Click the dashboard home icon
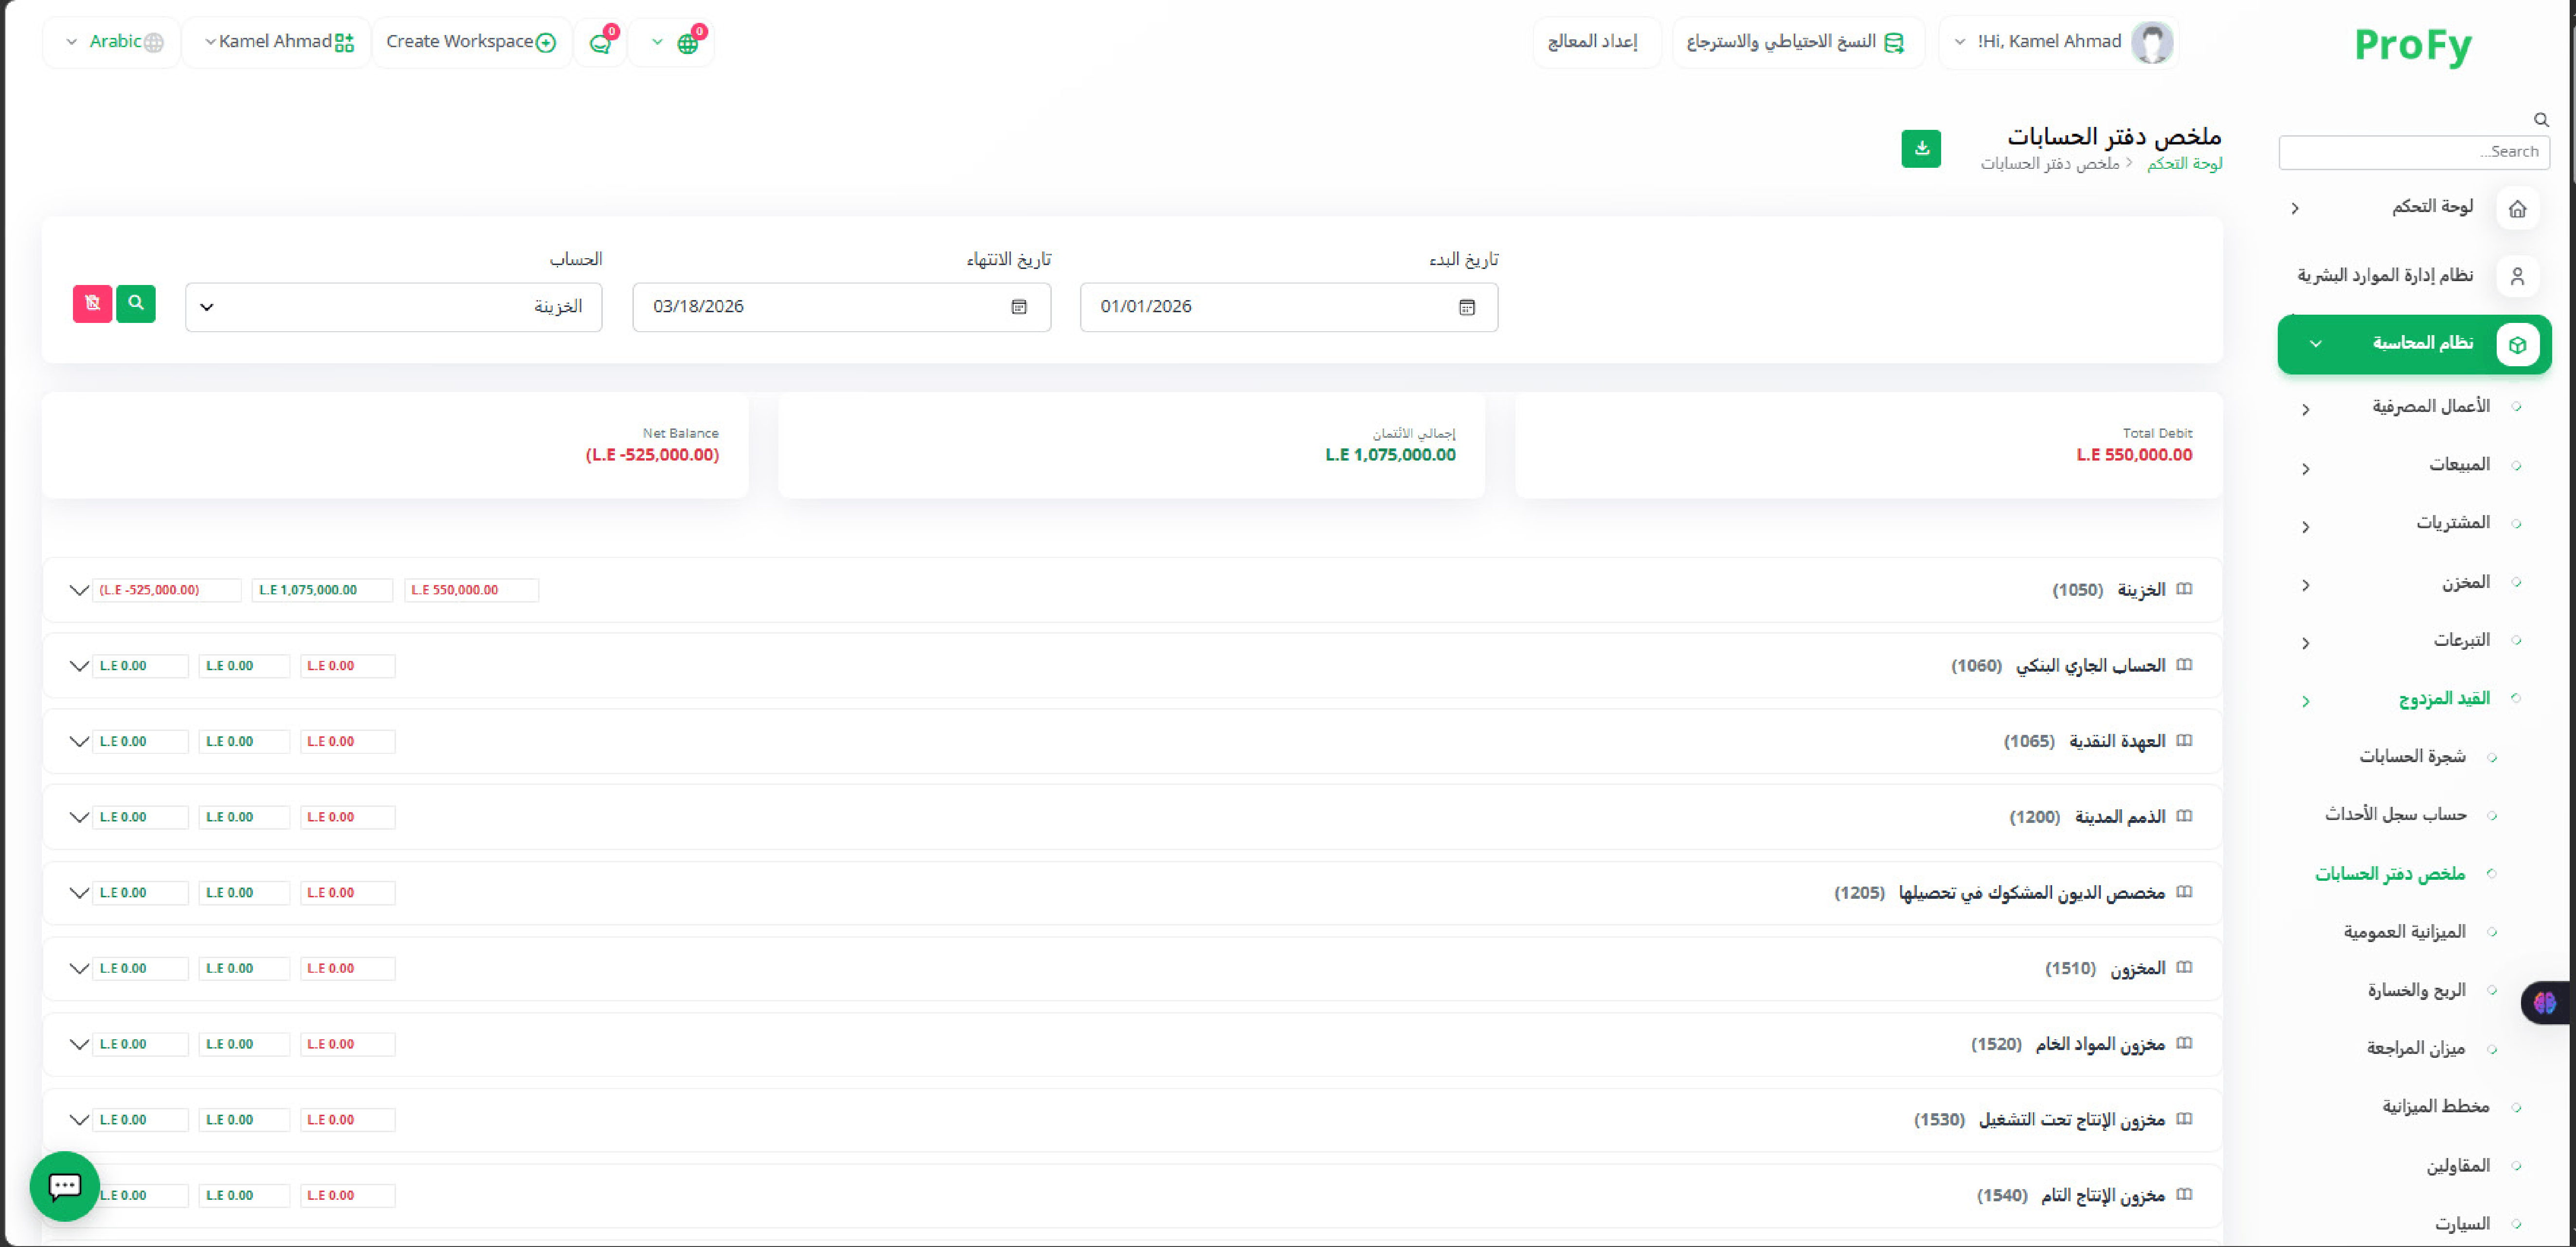Viewport: 2576px width, 1247px height. (2517, 208)
